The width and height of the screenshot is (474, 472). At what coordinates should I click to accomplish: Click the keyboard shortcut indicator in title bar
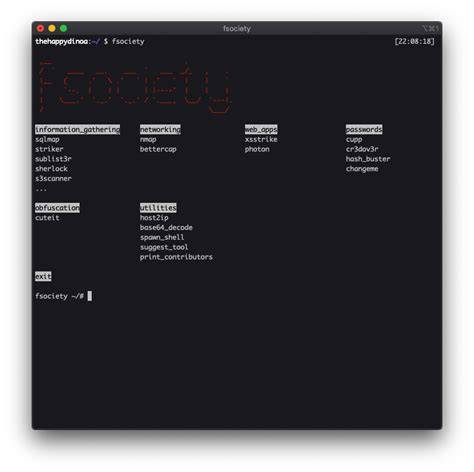pos(430,29)
